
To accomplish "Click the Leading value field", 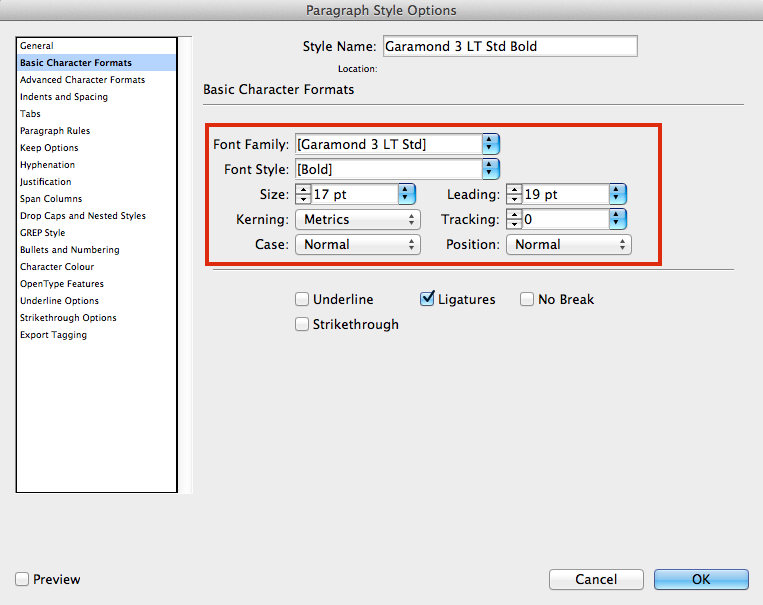I will [565, 195].
